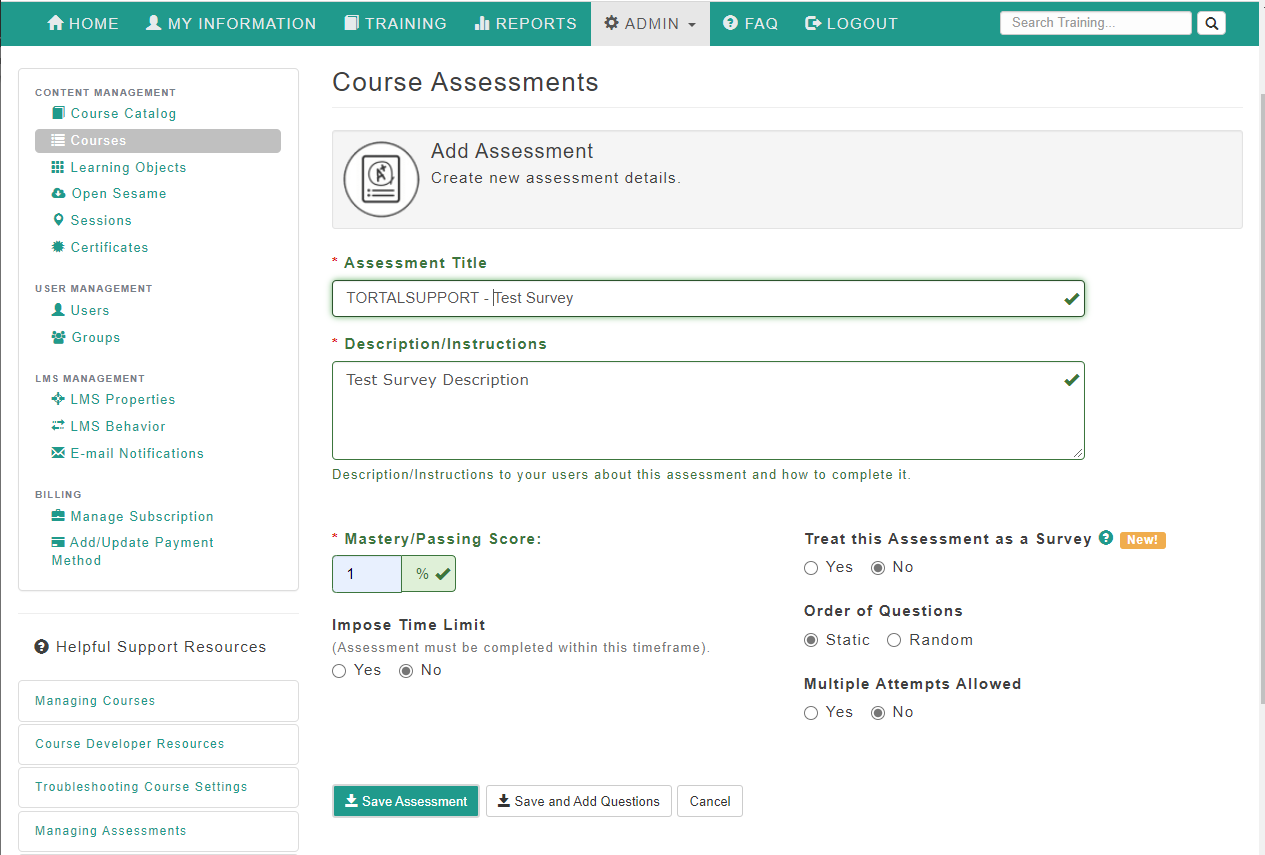Click the Add/Update Payment card icon
Viewport: 1265px width, 855px height.
58,542
